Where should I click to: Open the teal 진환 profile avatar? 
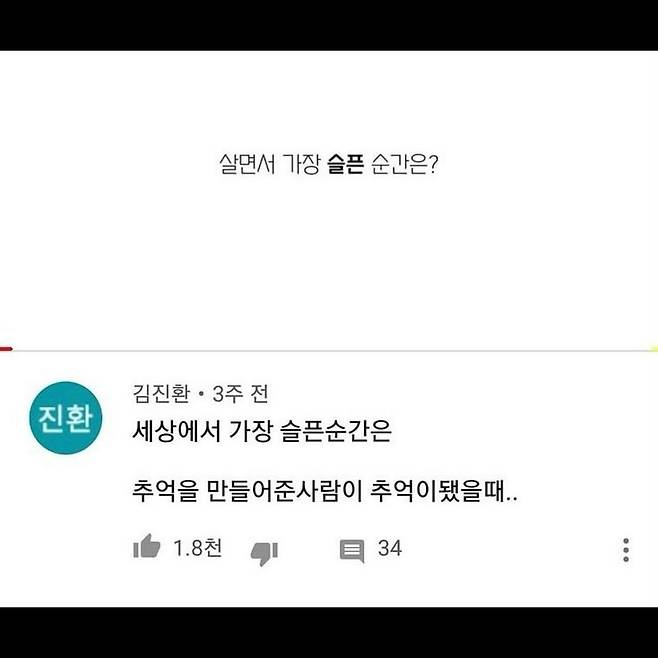click(66, 418)
